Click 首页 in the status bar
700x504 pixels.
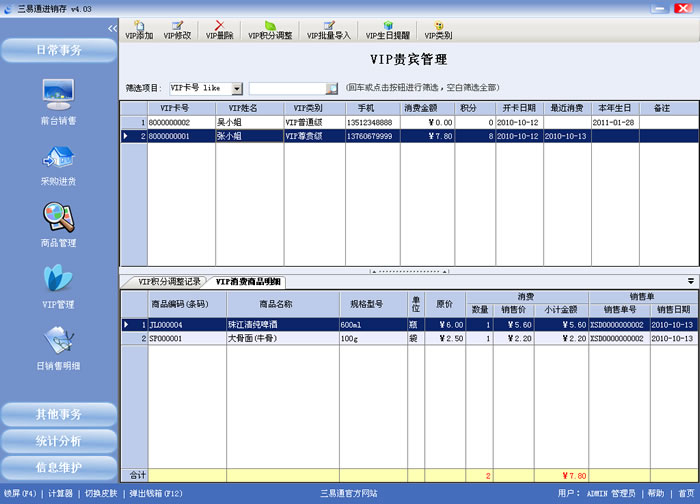tap(686, 493)
